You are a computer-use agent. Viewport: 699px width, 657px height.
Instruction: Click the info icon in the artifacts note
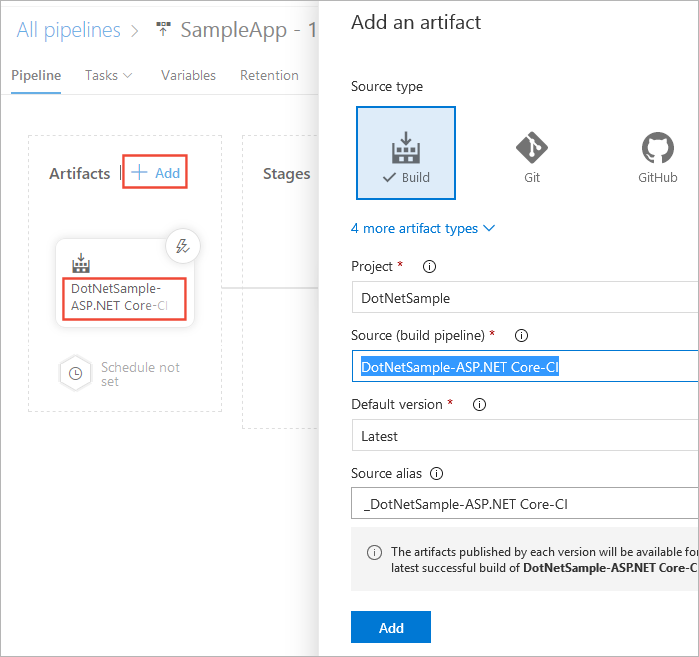(x=374, y=552)
